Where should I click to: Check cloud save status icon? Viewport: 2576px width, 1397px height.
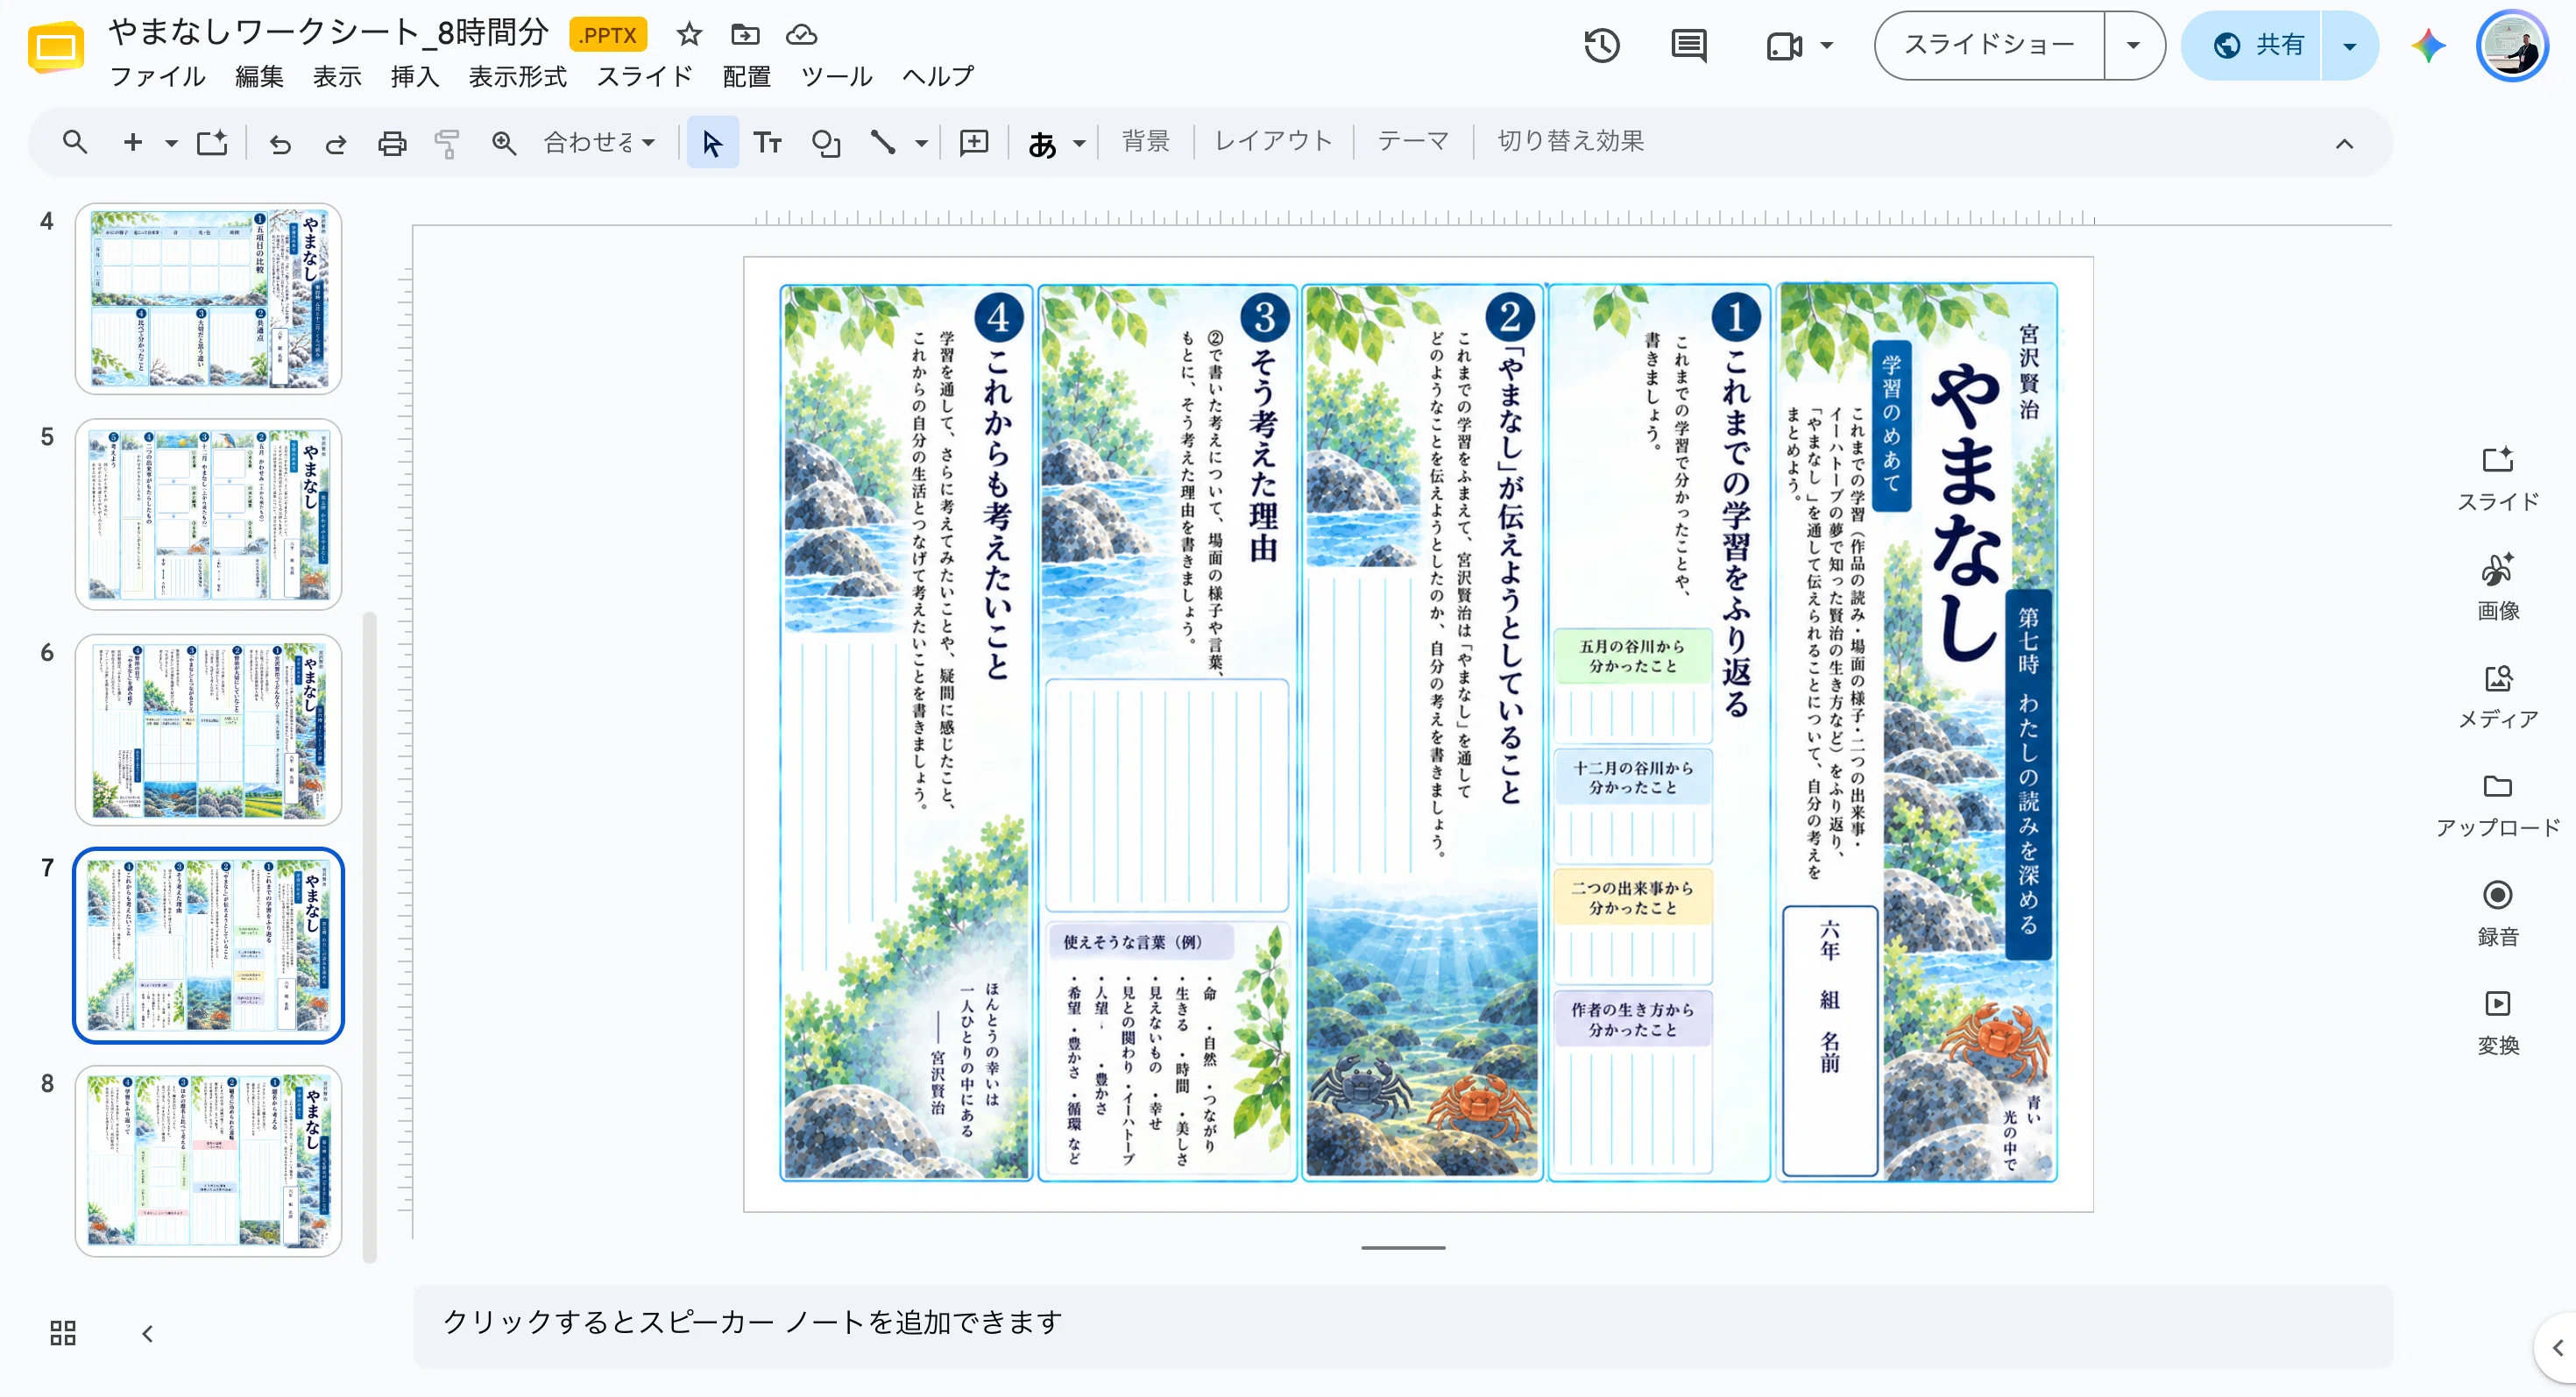click(x=801, y=35)
